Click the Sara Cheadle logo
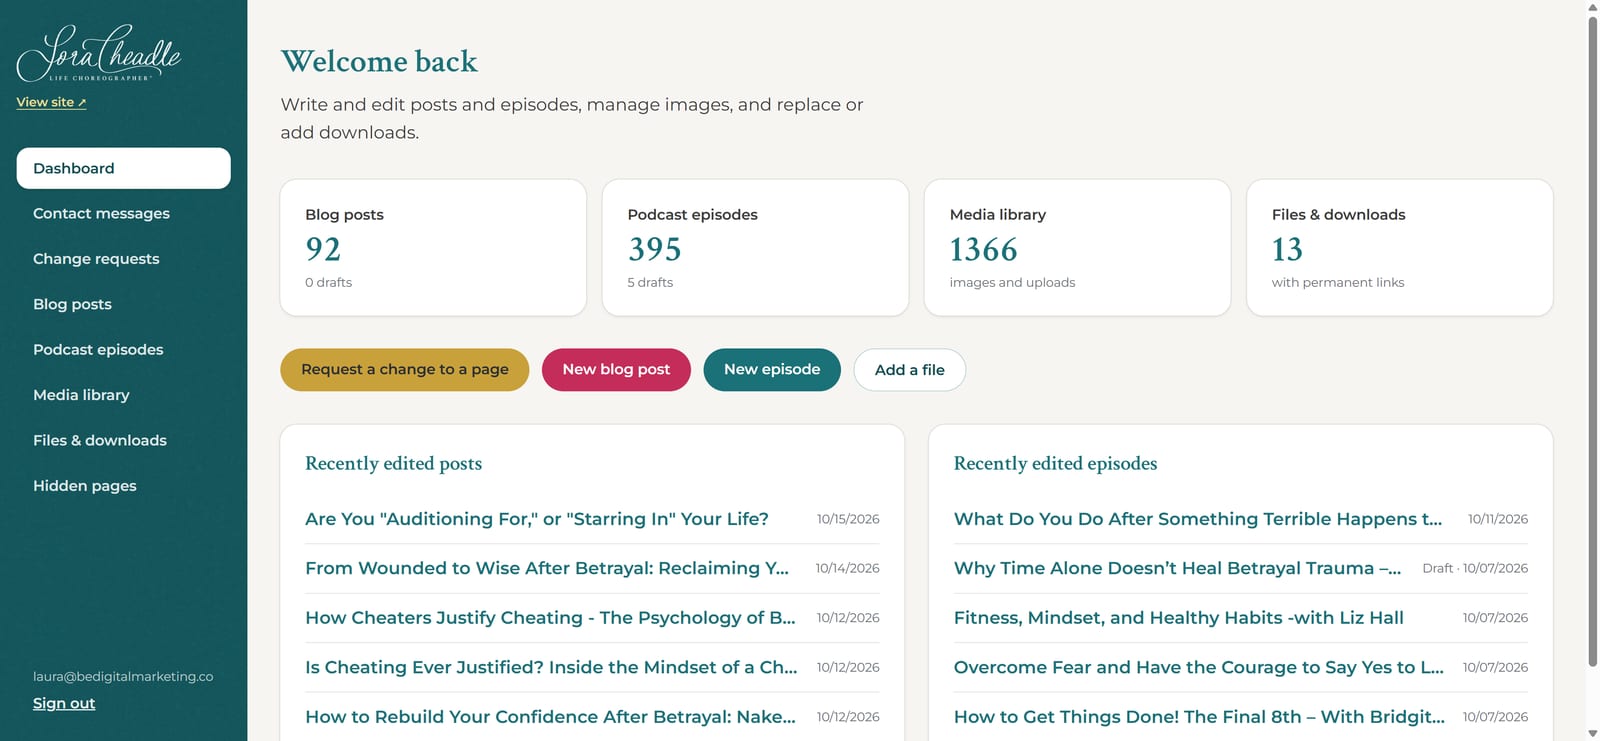The image size is (1600, 741). [99, 53]
